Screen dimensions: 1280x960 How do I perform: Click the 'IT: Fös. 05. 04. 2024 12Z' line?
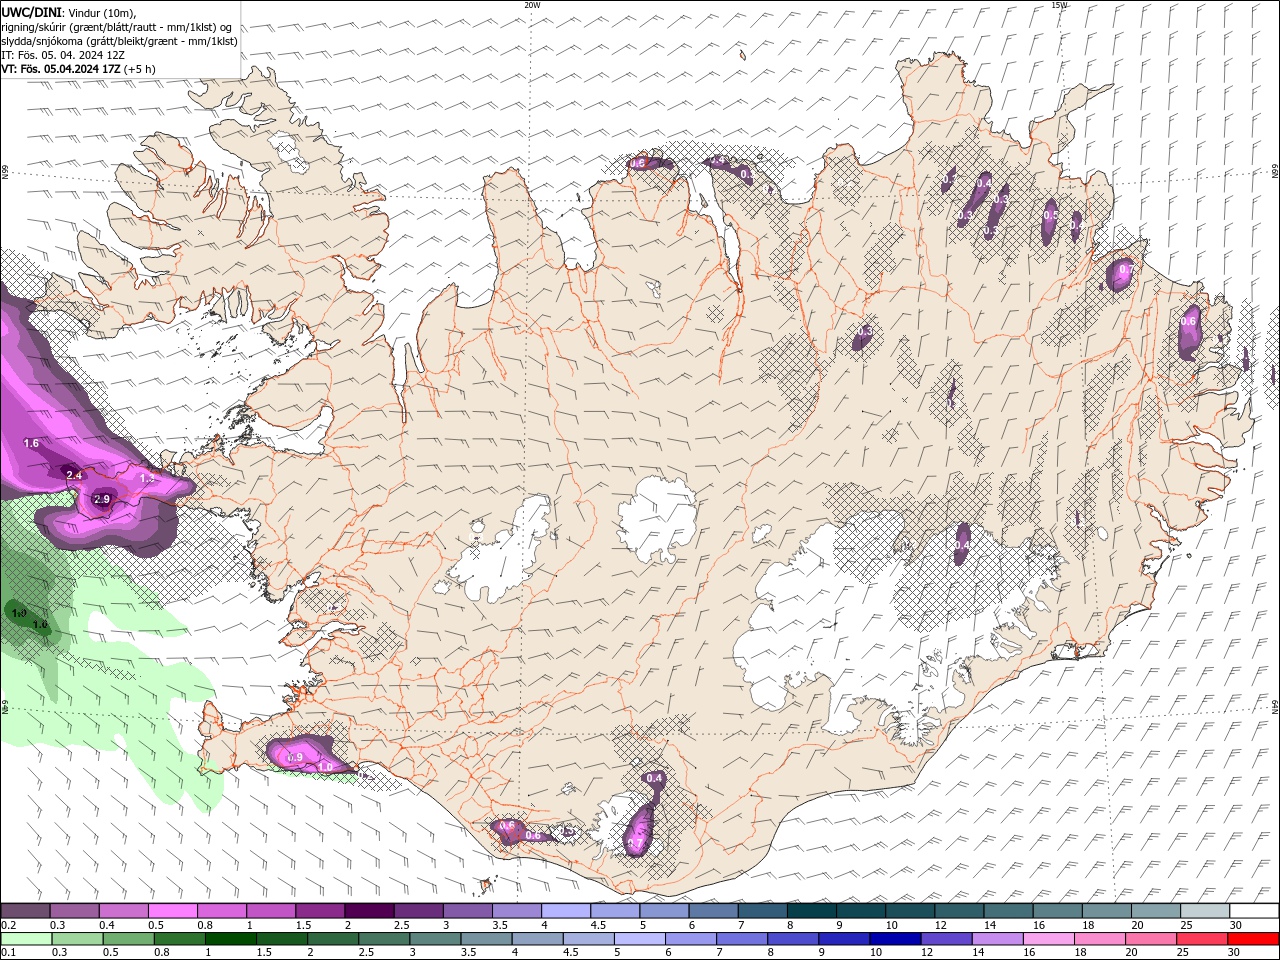pyautogui.click(x=63, y=55)
